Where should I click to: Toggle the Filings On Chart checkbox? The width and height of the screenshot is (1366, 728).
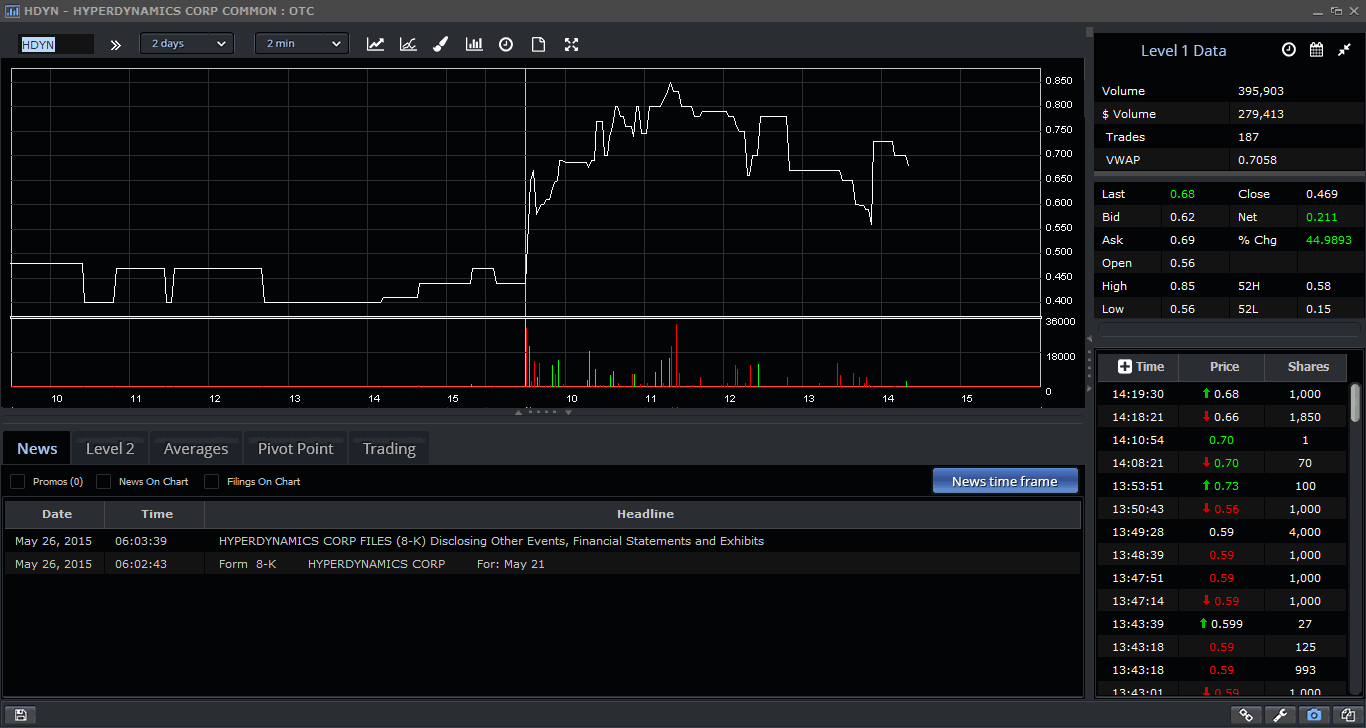[212, 482]
